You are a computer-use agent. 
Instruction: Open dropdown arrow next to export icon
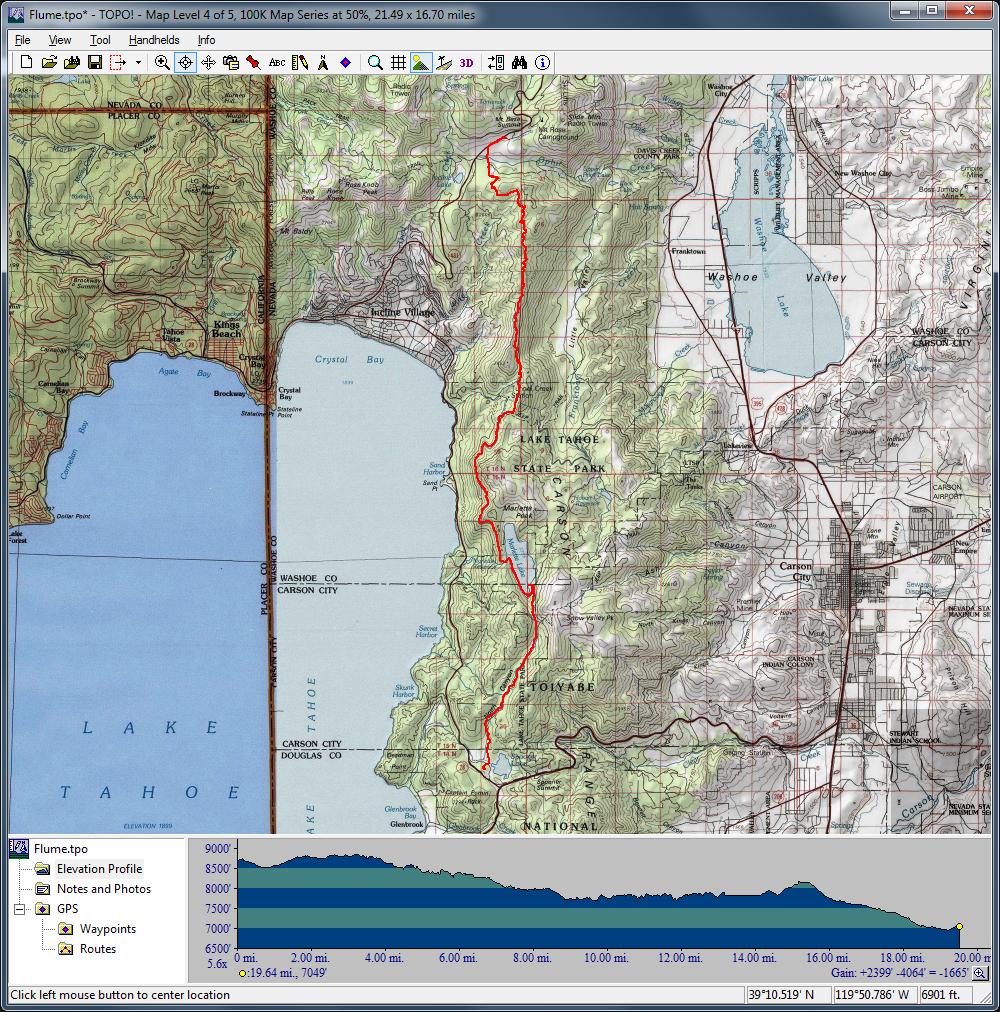click(138, 63)
